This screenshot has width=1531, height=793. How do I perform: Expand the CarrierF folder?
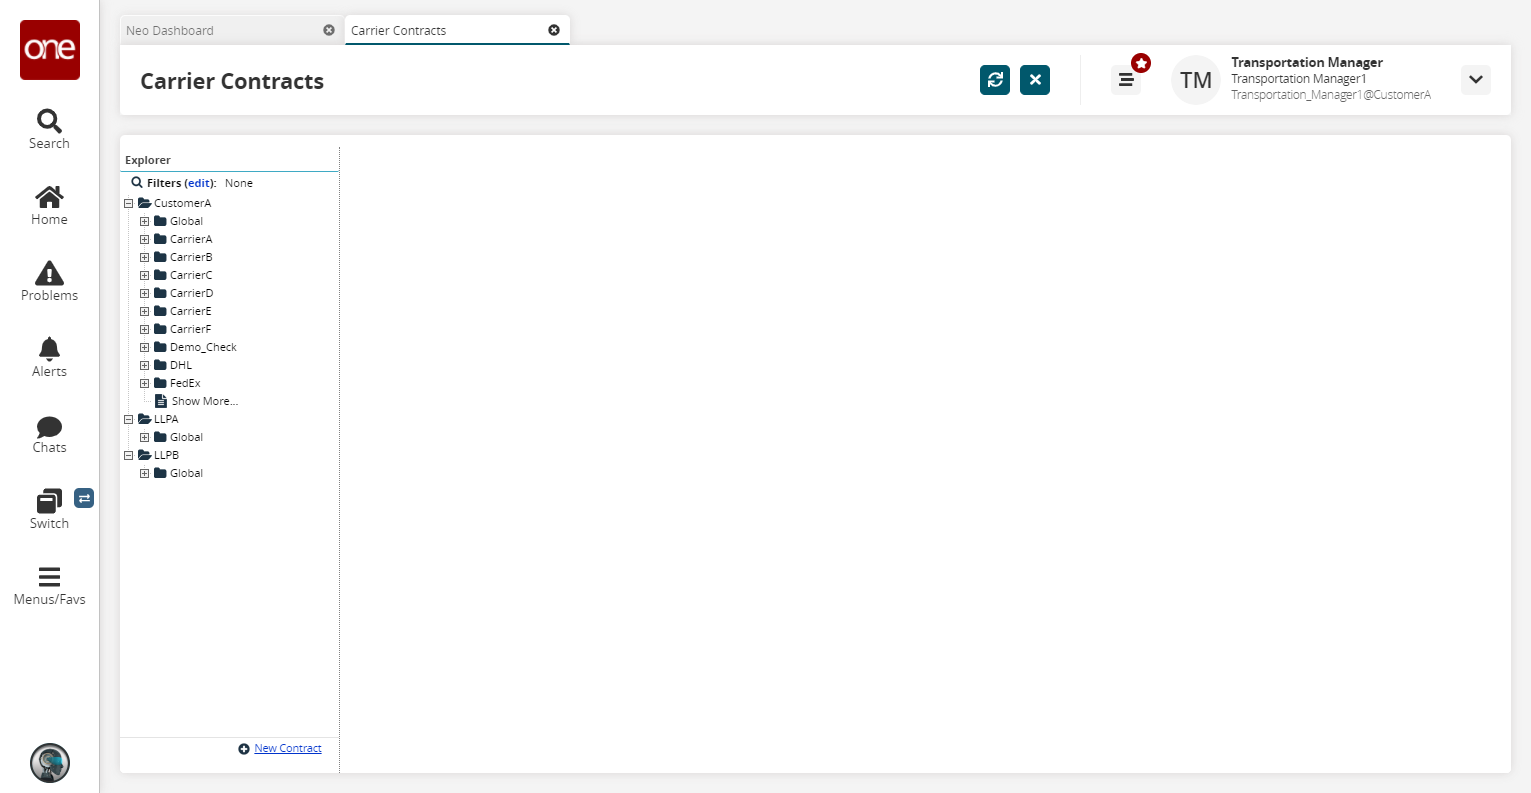click(145, 329)
